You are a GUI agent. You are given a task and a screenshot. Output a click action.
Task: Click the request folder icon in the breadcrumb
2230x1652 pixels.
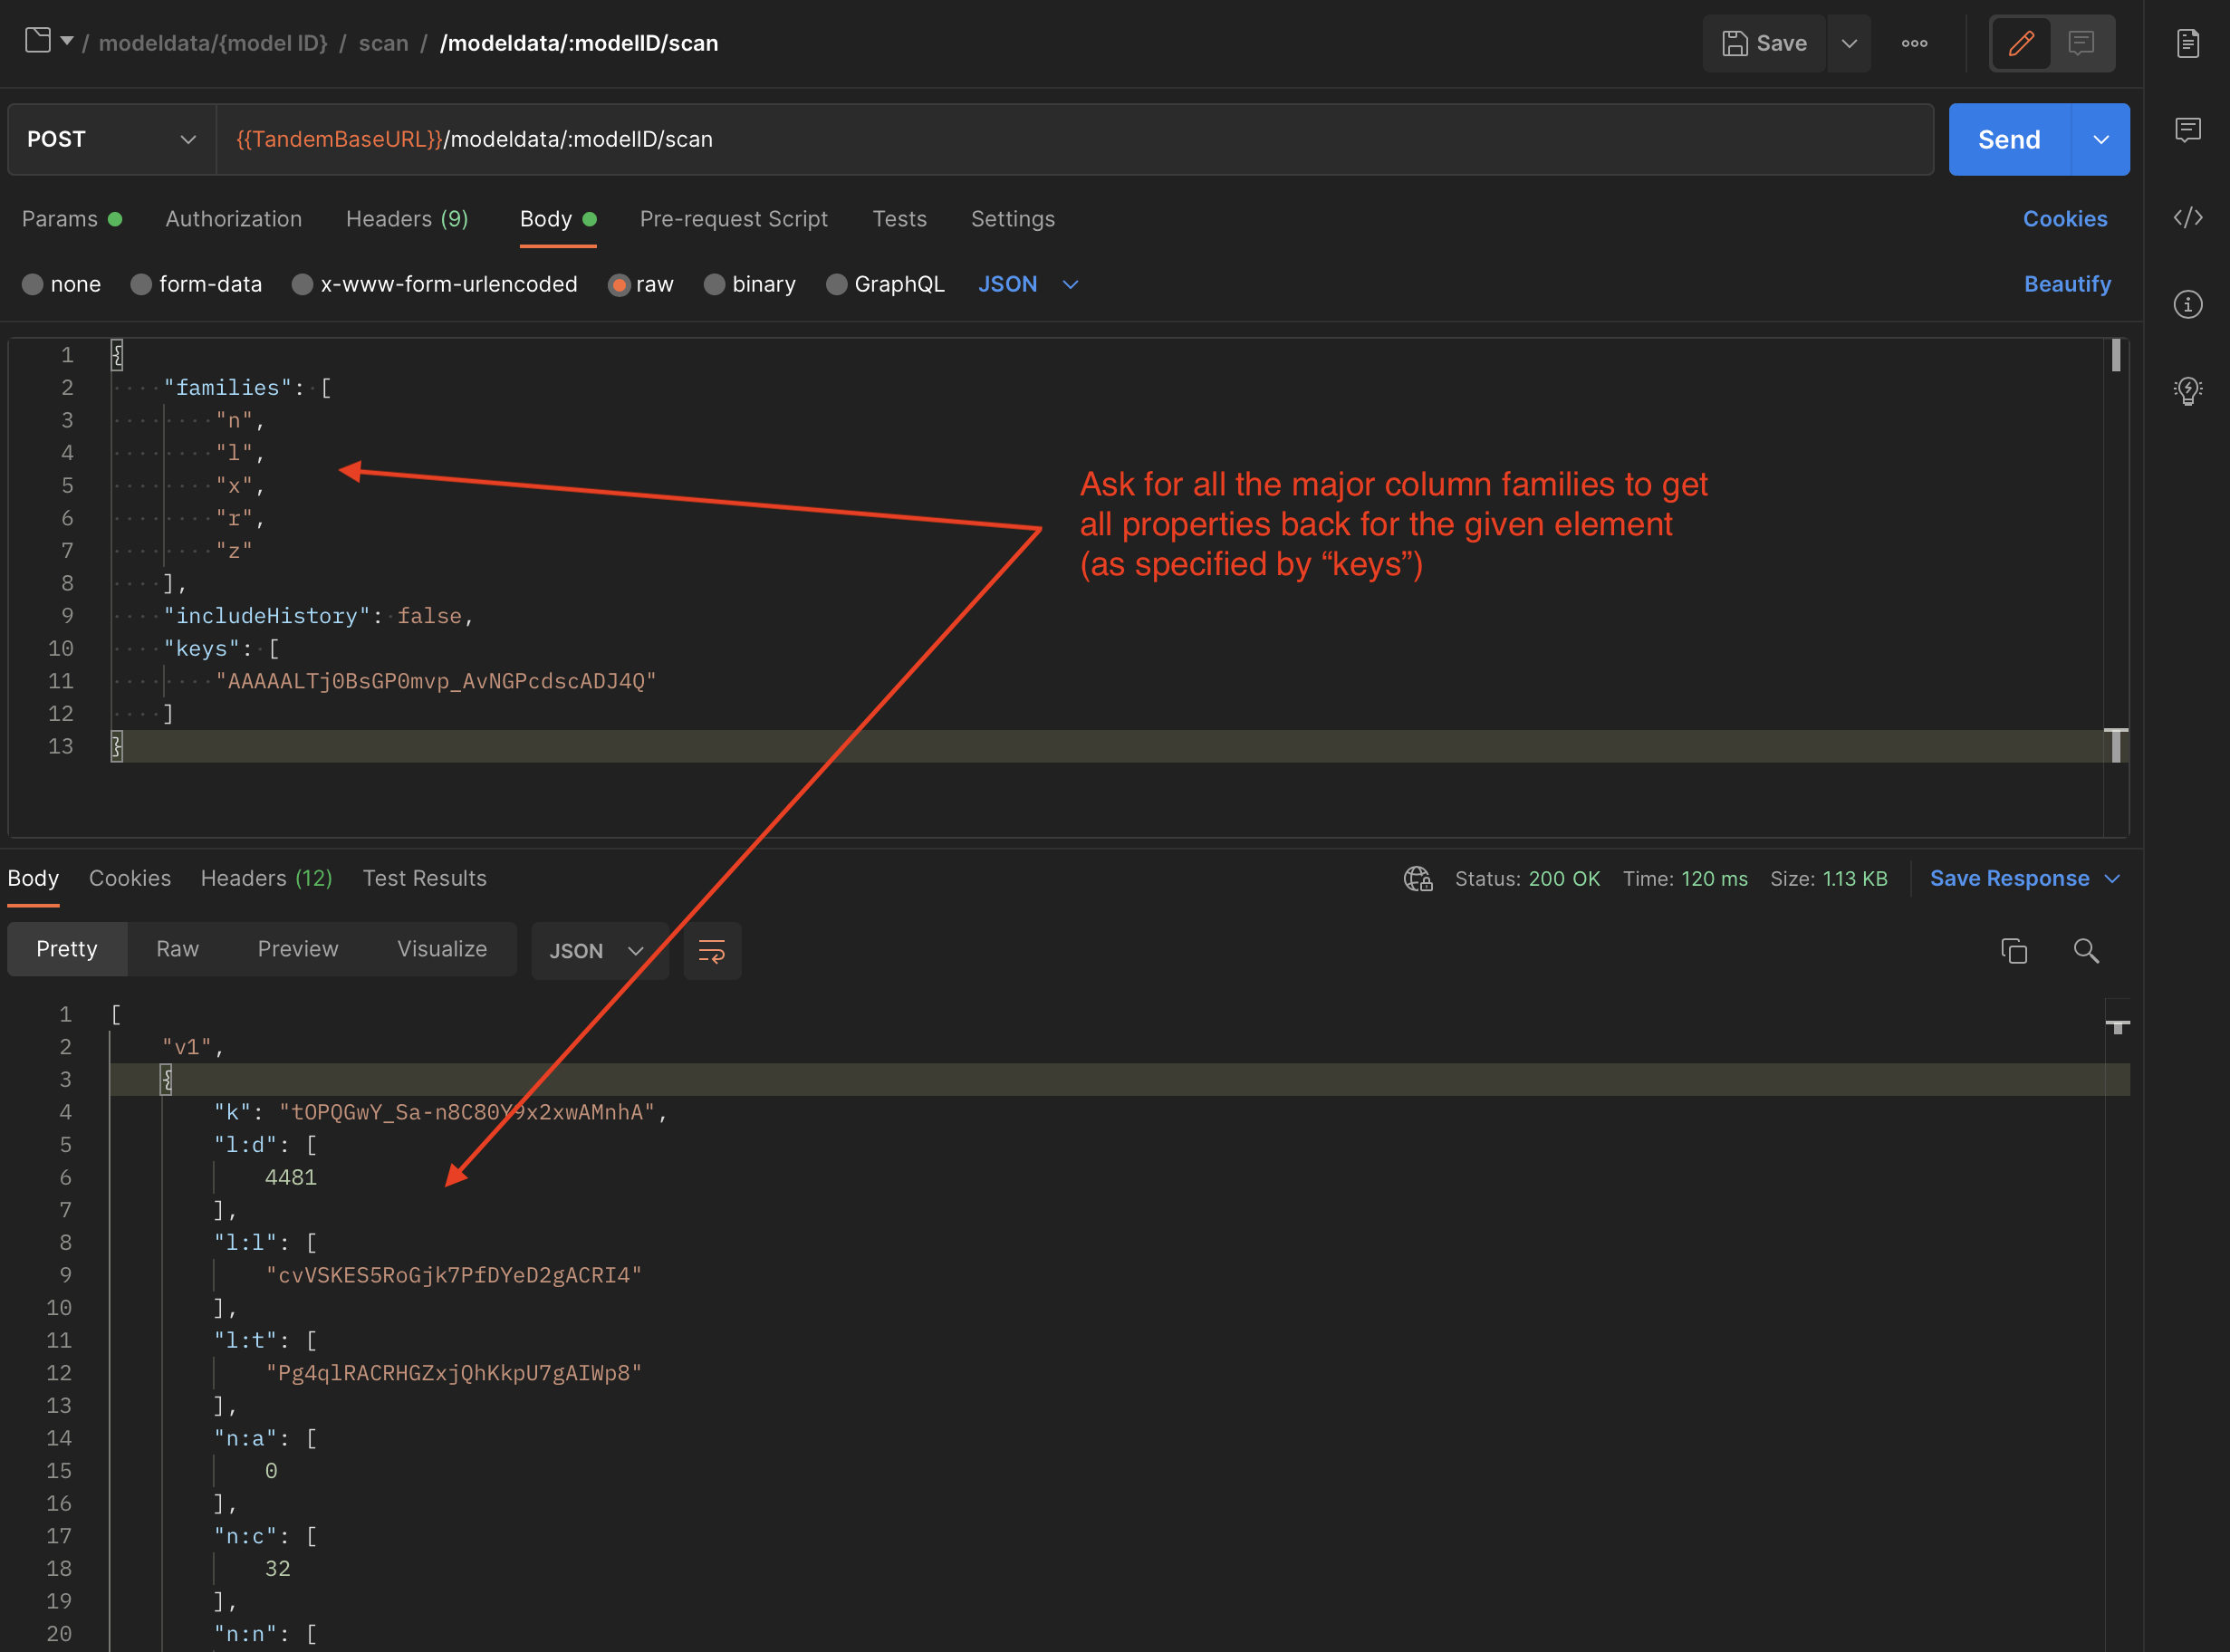tap(38, 41)
